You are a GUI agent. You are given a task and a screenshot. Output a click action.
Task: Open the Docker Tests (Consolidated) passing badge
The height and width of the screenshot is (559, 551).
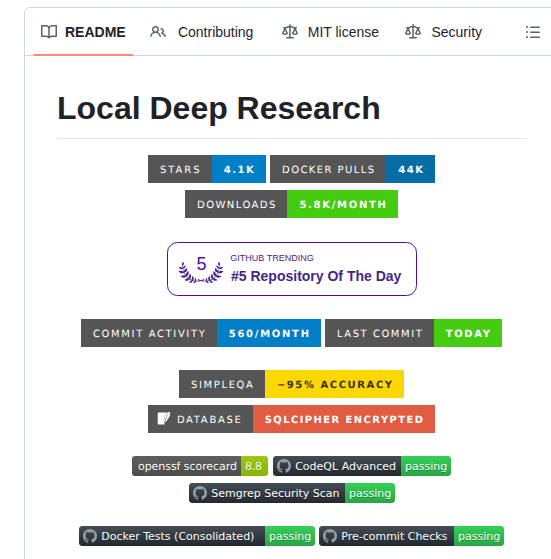(x=197, y=536)
